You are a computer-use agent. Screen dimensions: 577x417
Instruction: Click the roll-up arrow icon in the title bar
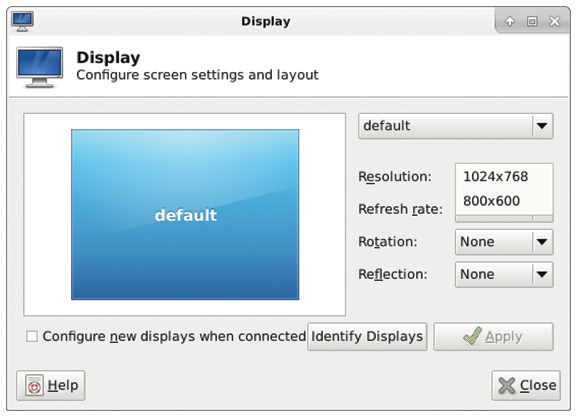pyautogui.click(x=510, y=21)
